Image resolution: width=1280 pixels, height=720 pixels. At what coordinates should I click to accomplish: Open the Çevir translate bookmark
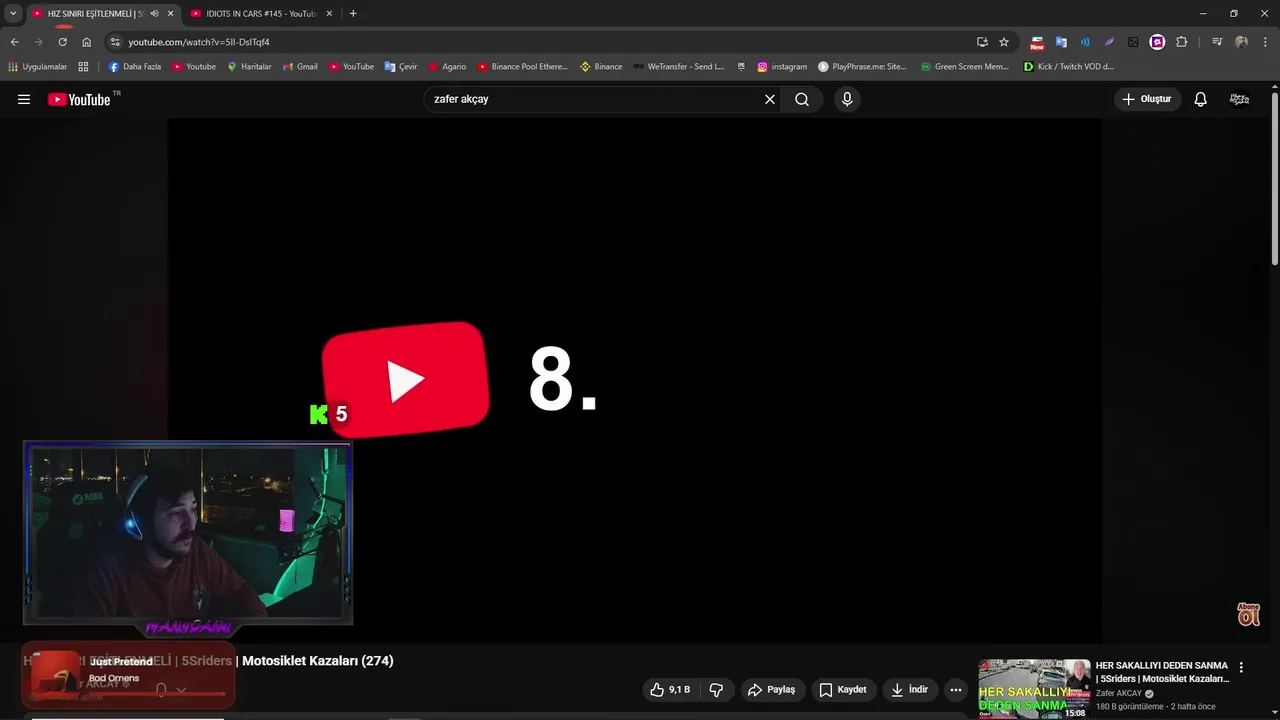point(401,67)
